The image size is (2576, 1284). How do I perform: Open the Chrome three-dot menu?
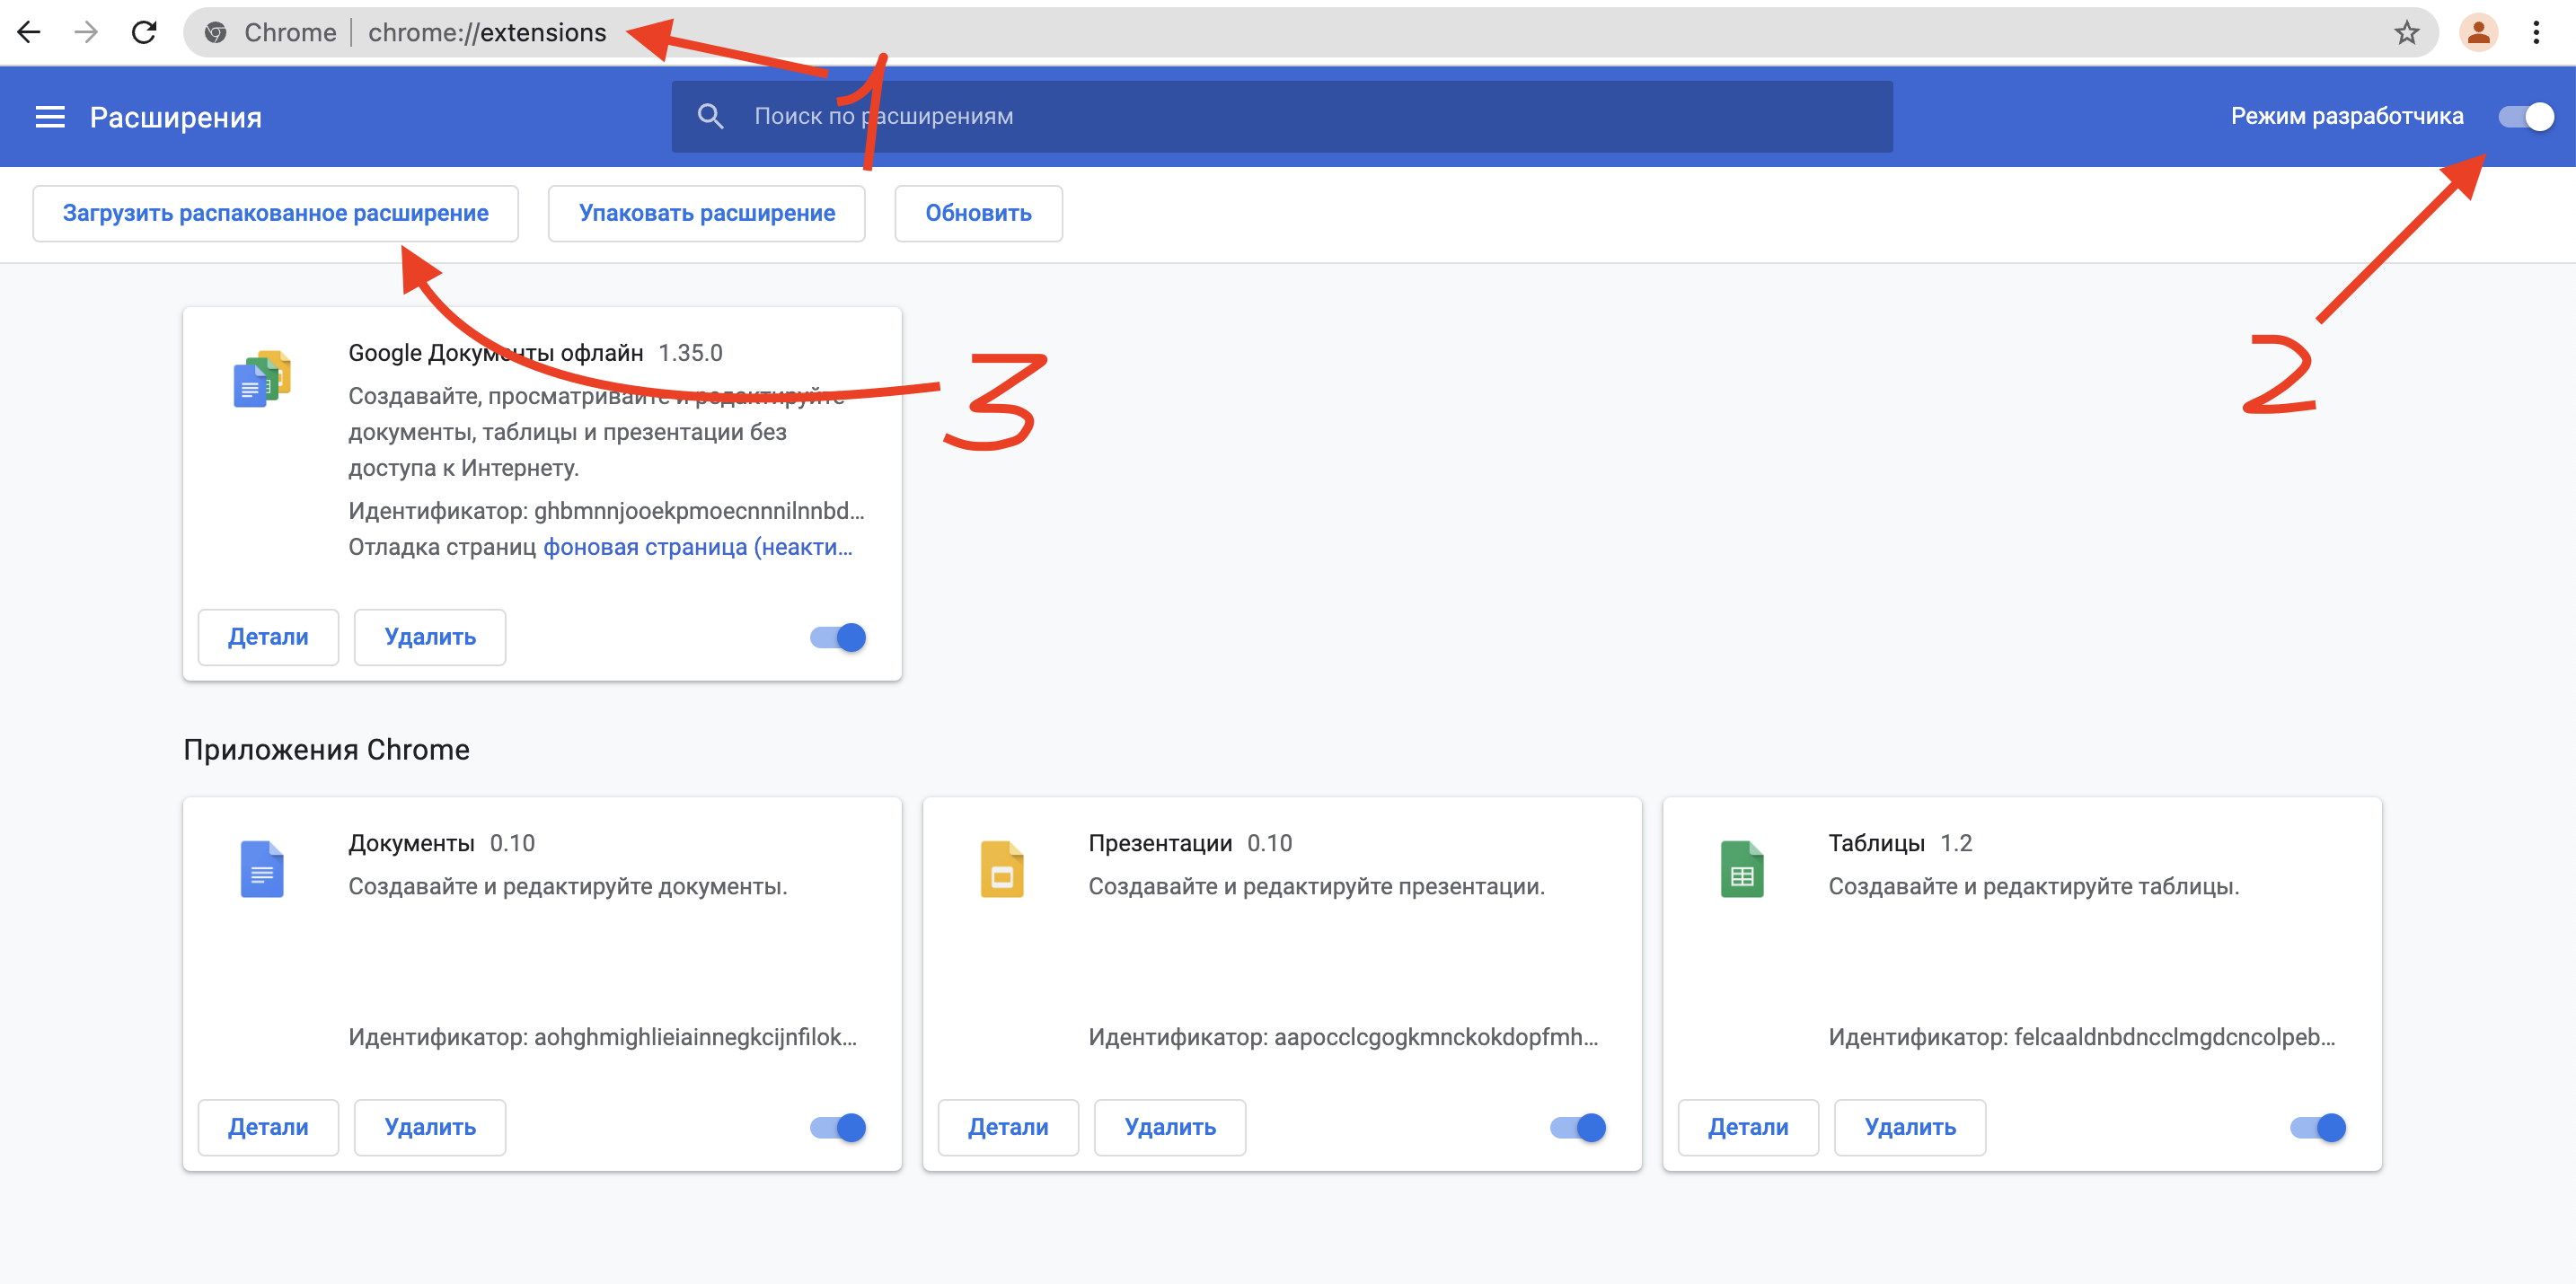coord(2536,33)
